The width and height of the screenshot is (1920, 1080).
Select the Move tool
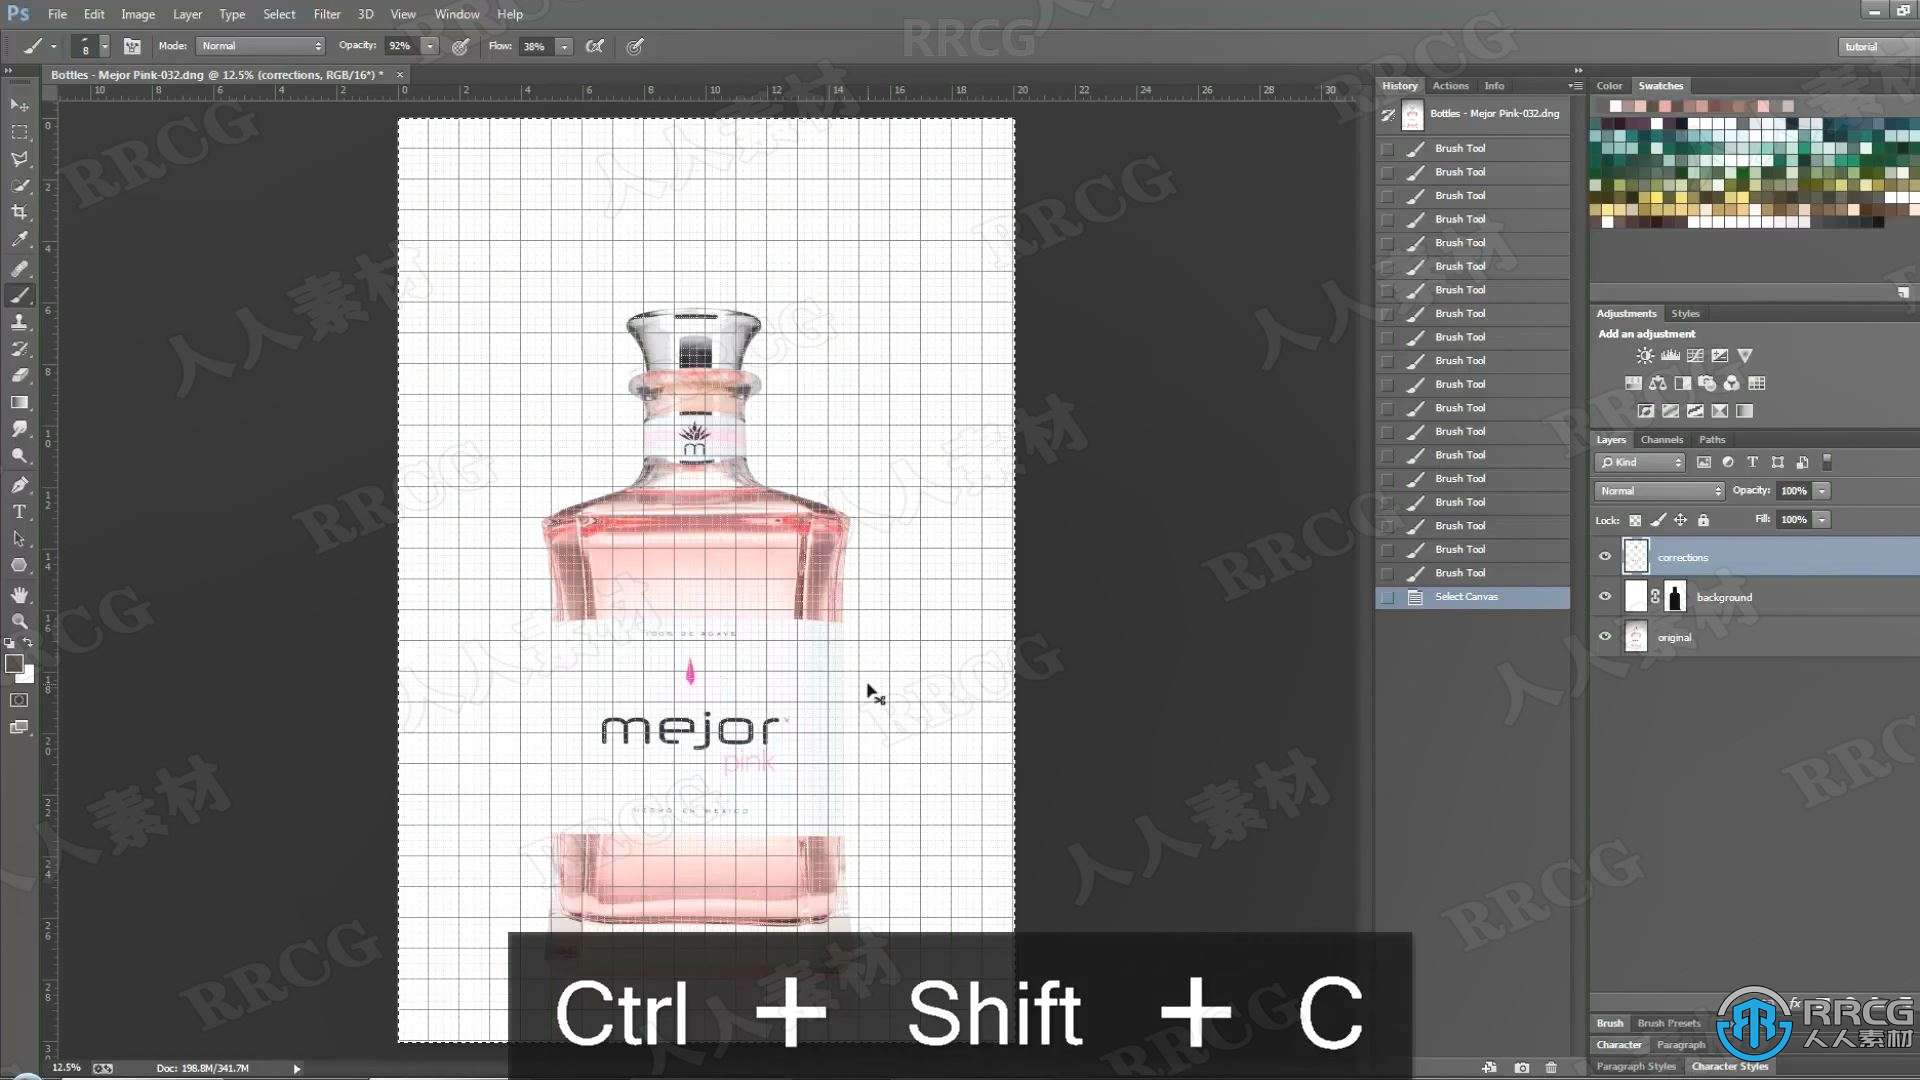pyautogui.click(x=19, y=104)
